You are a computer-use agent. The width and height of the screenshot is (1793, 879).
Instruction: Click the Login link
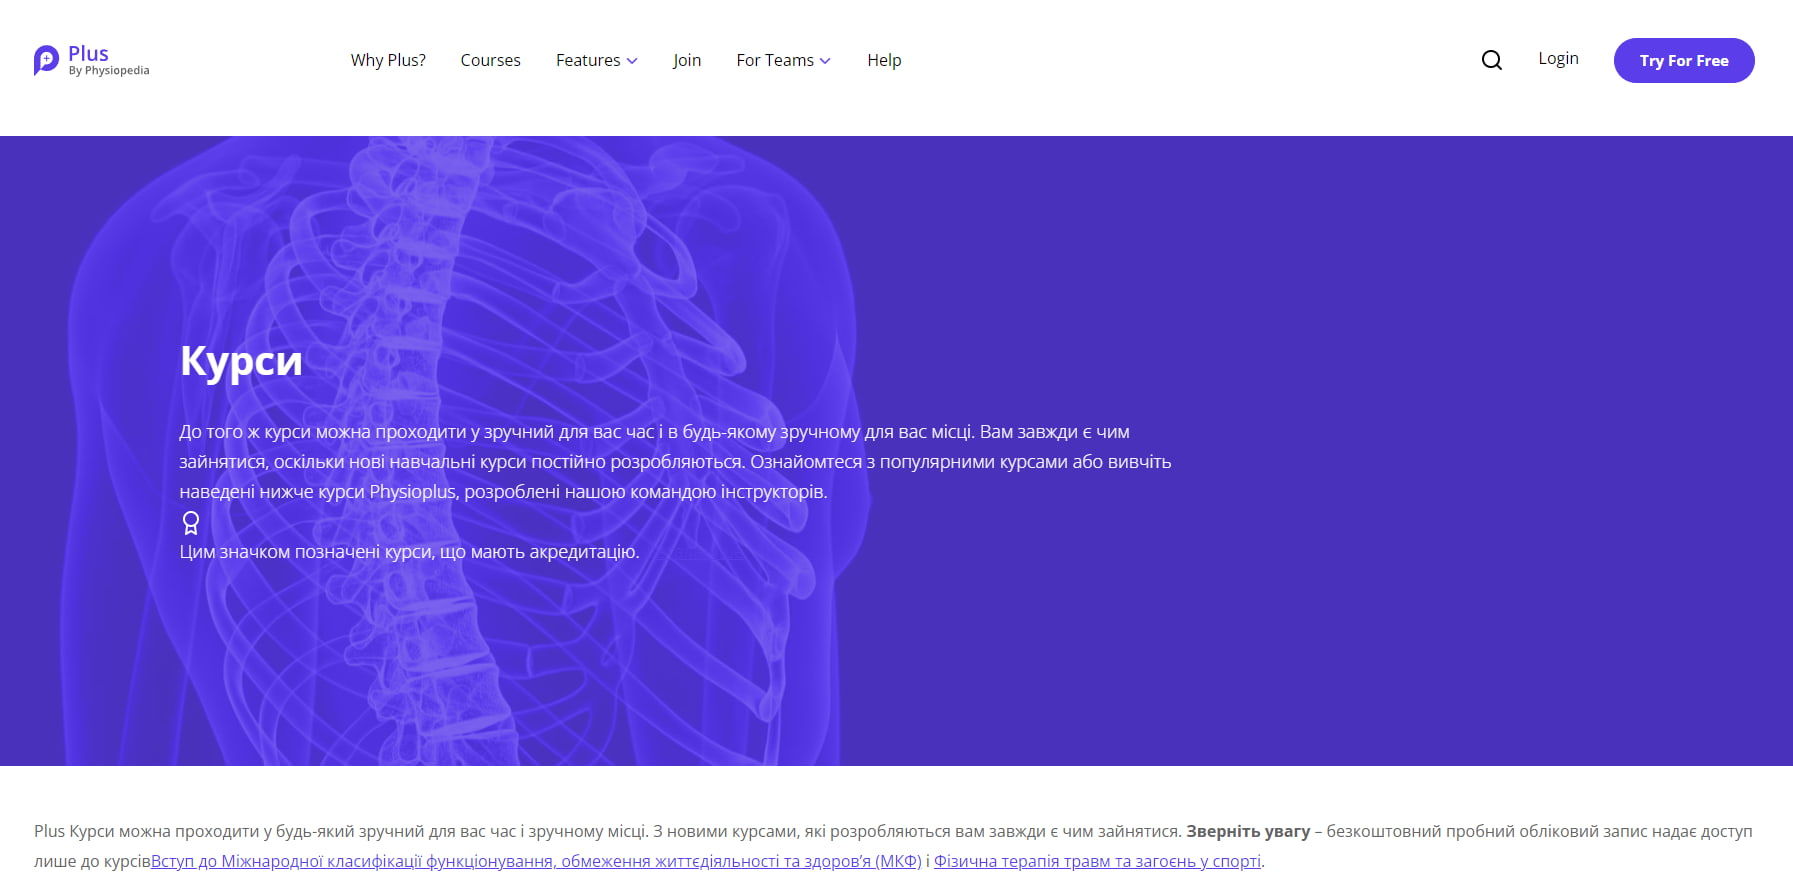[x=1558, y=58]
